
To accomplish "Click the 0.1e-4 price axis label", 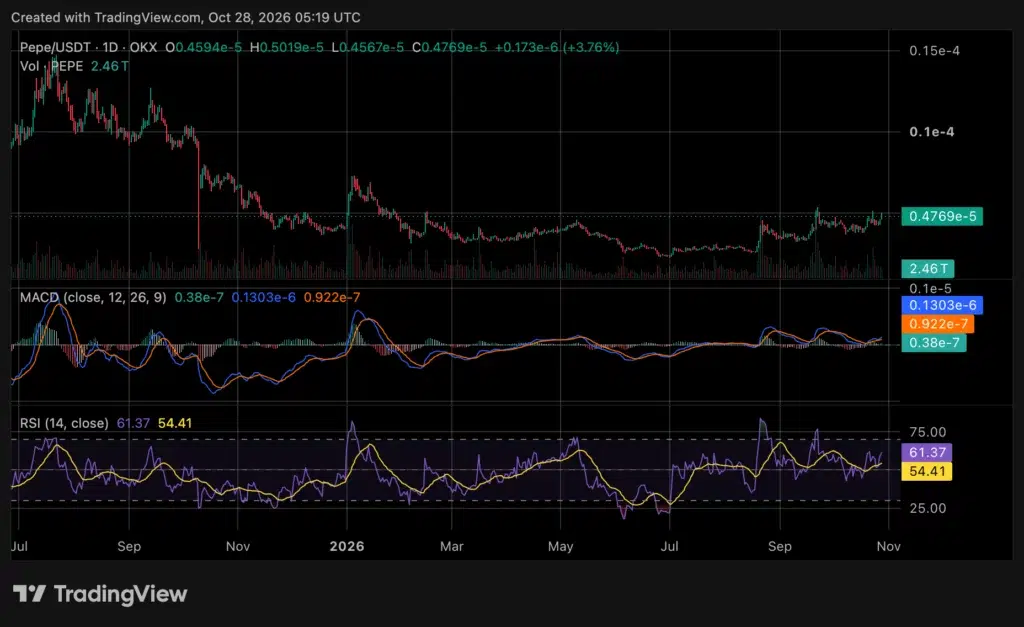I will tap(932, 132).
